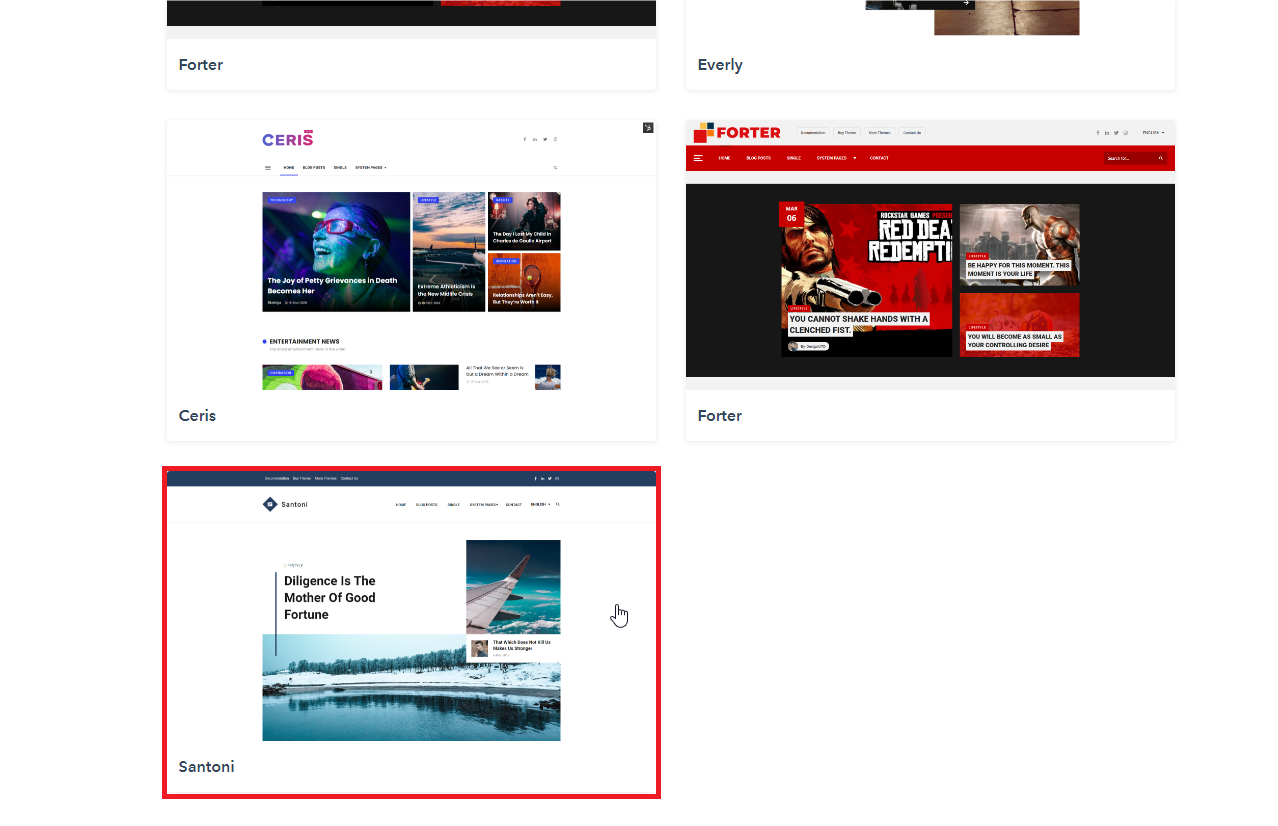Click the search icon in Ceris preview navigation
The height and width of the screenshot is (826, 1278).
click(555, 168)
